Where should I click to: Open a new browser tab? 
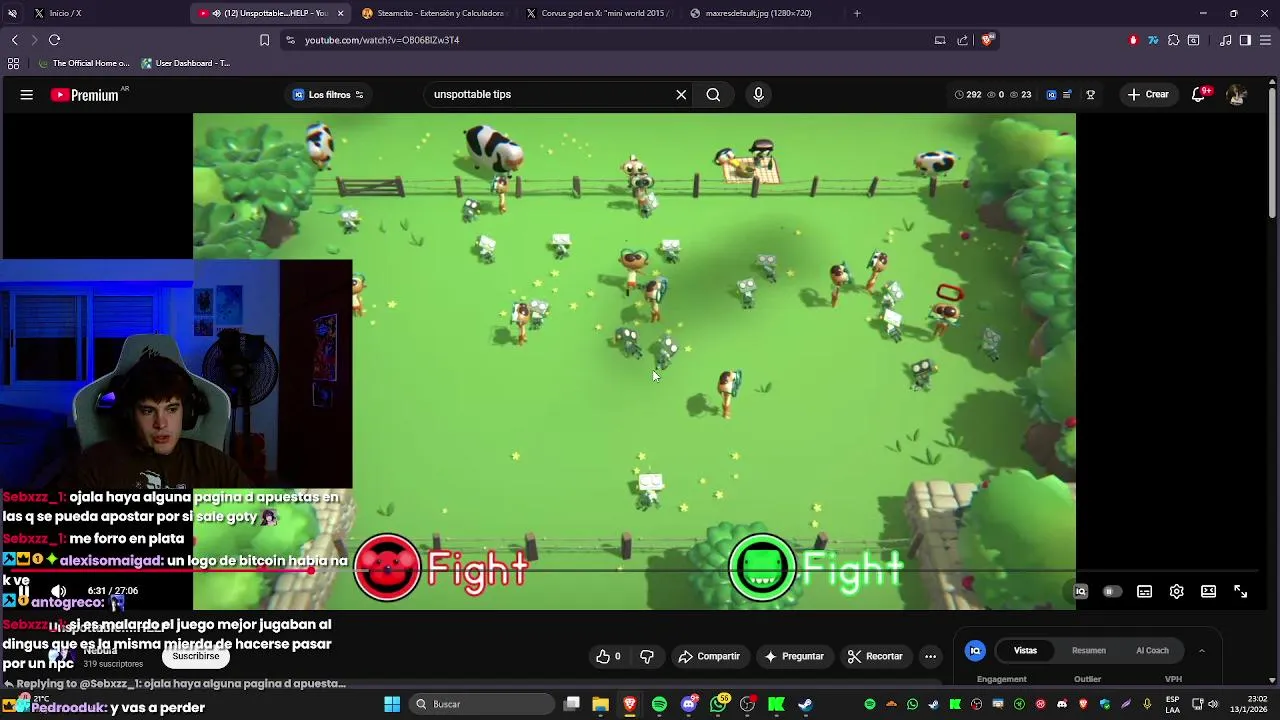(x=857, y=13)
